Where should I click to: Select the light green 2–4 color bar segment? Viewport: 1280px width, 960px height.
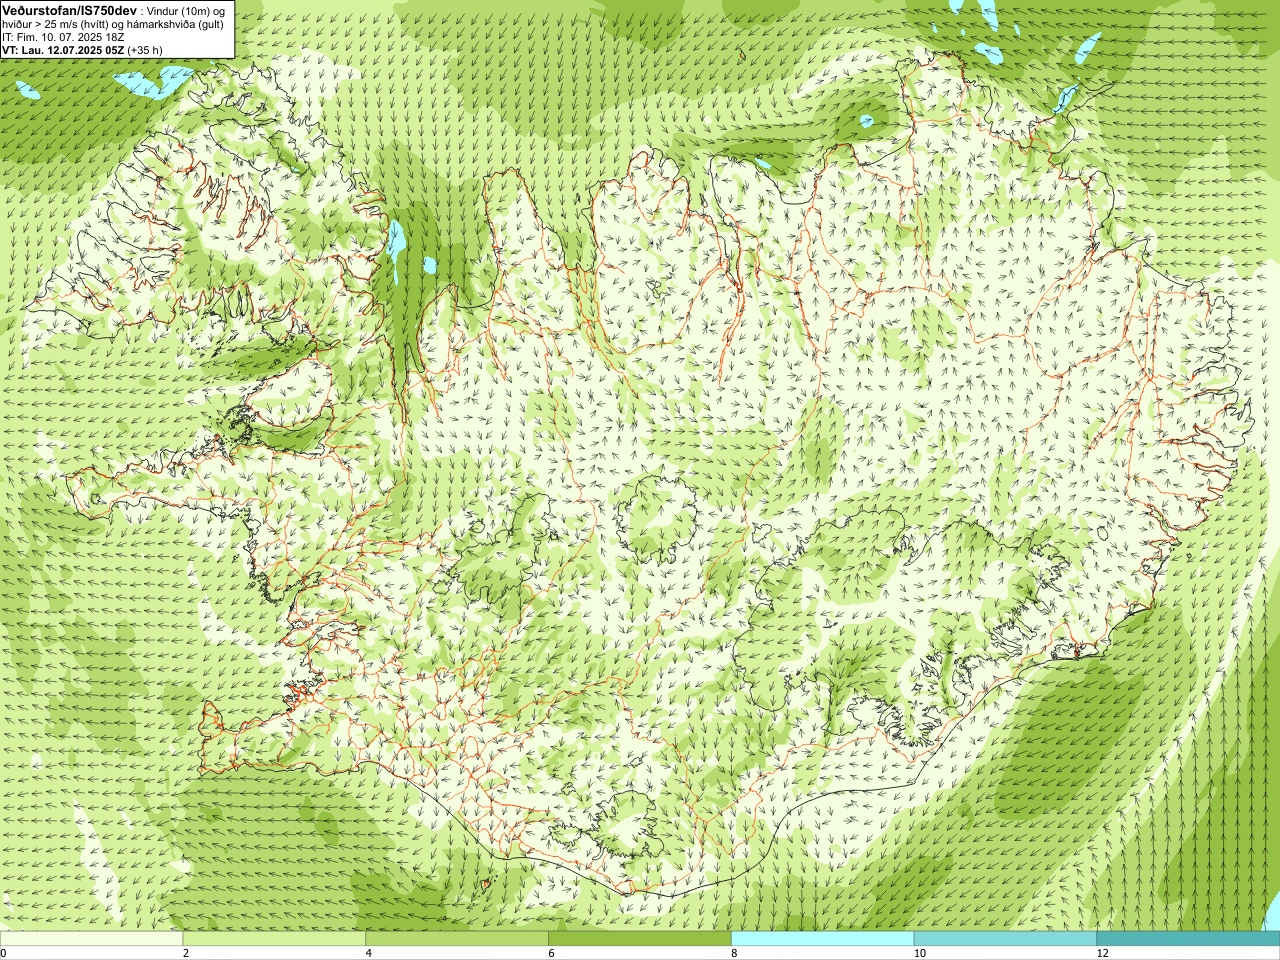pos(274,939)
